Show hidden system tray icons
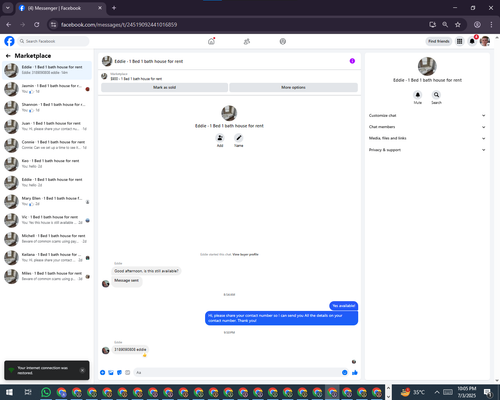This screenshot has width=500, height=400. tap(437, 392)
